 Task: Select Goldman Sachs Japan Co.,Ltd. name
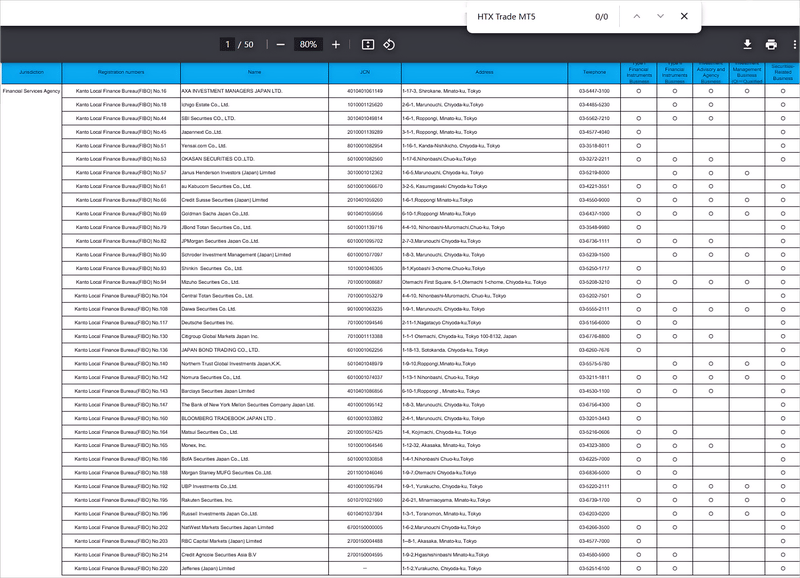coord(215,214)
